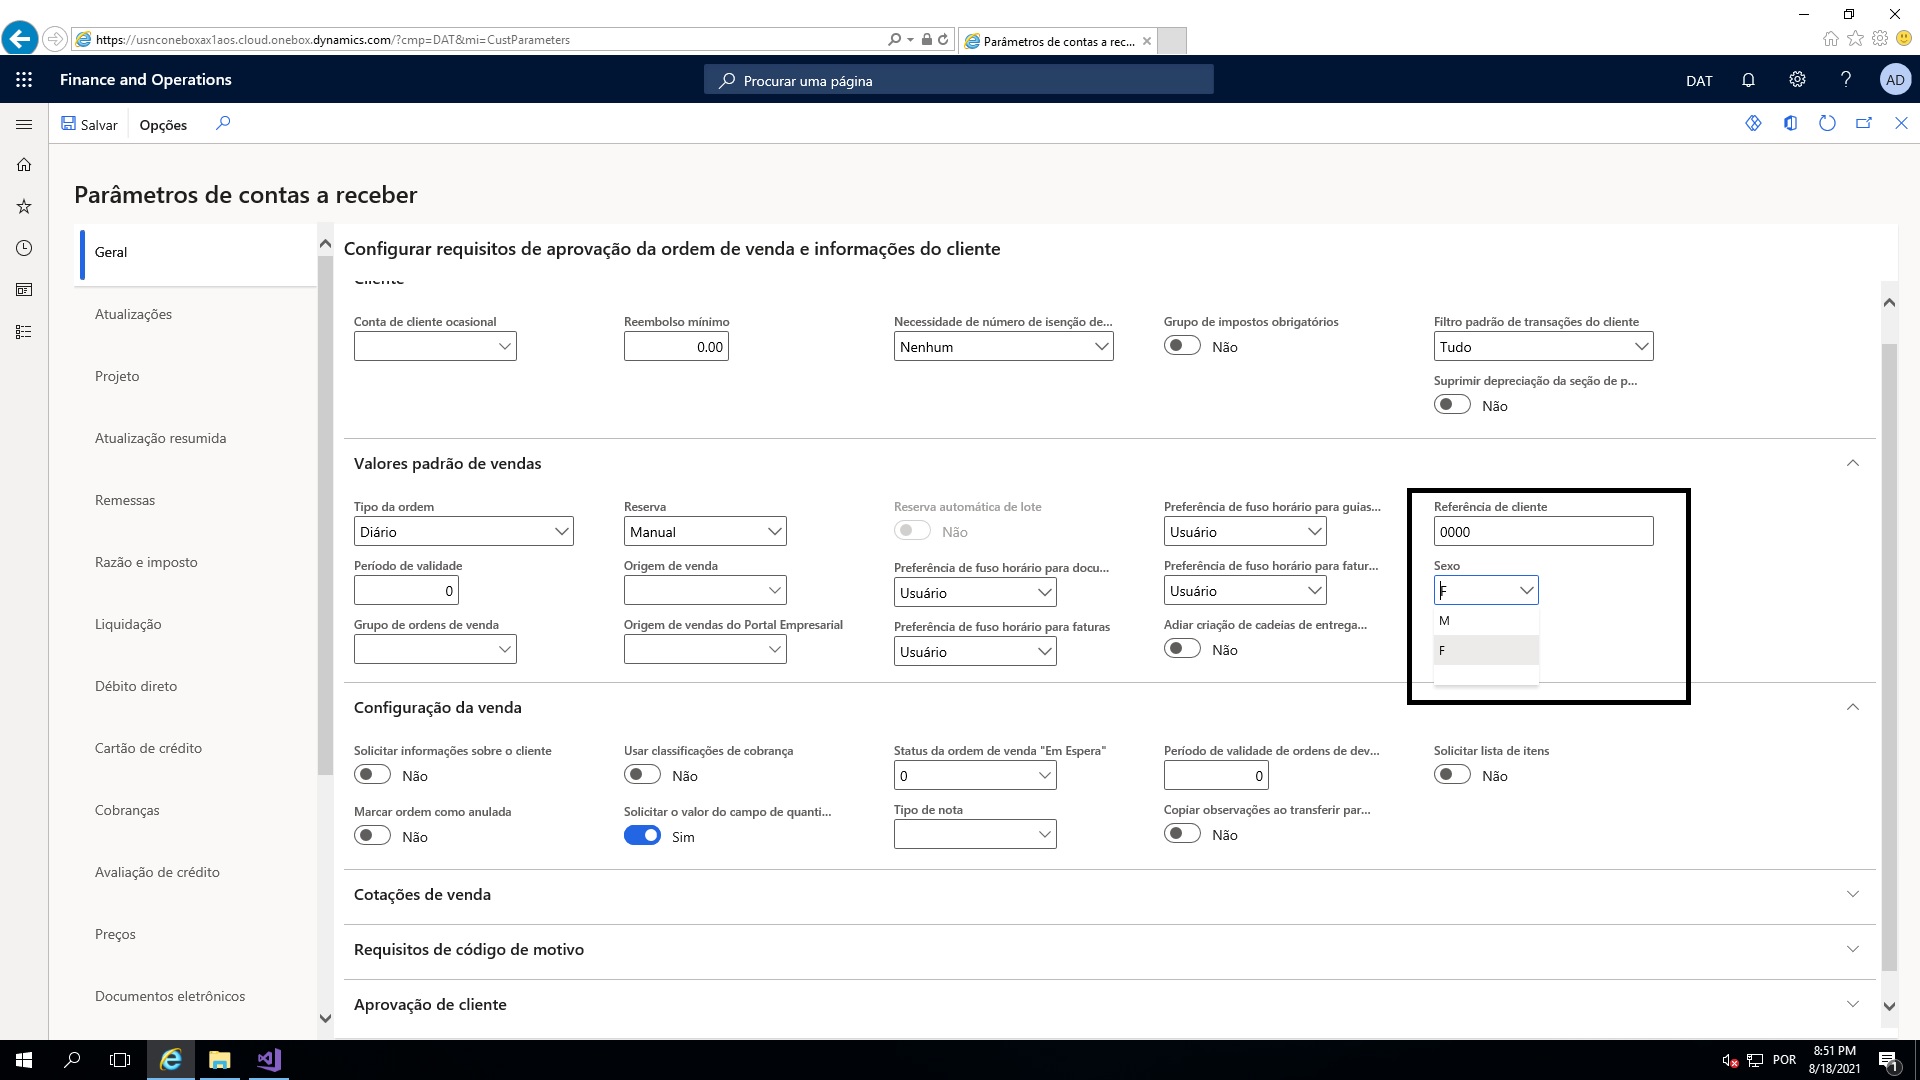Open Settings with the gear icon
1920x1080 pixels.
[x=1796, y=79]
